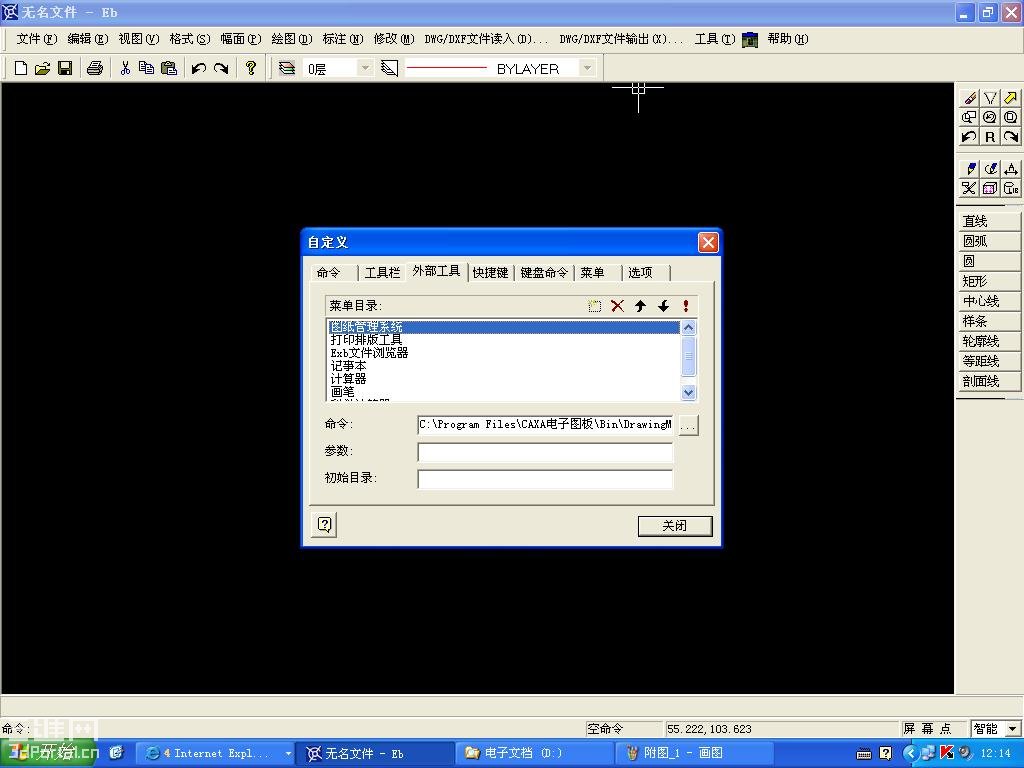The image size is (1024, 768).
Task: Click the line type icon beside BYLAYER
Action: [x=389, y=68]
